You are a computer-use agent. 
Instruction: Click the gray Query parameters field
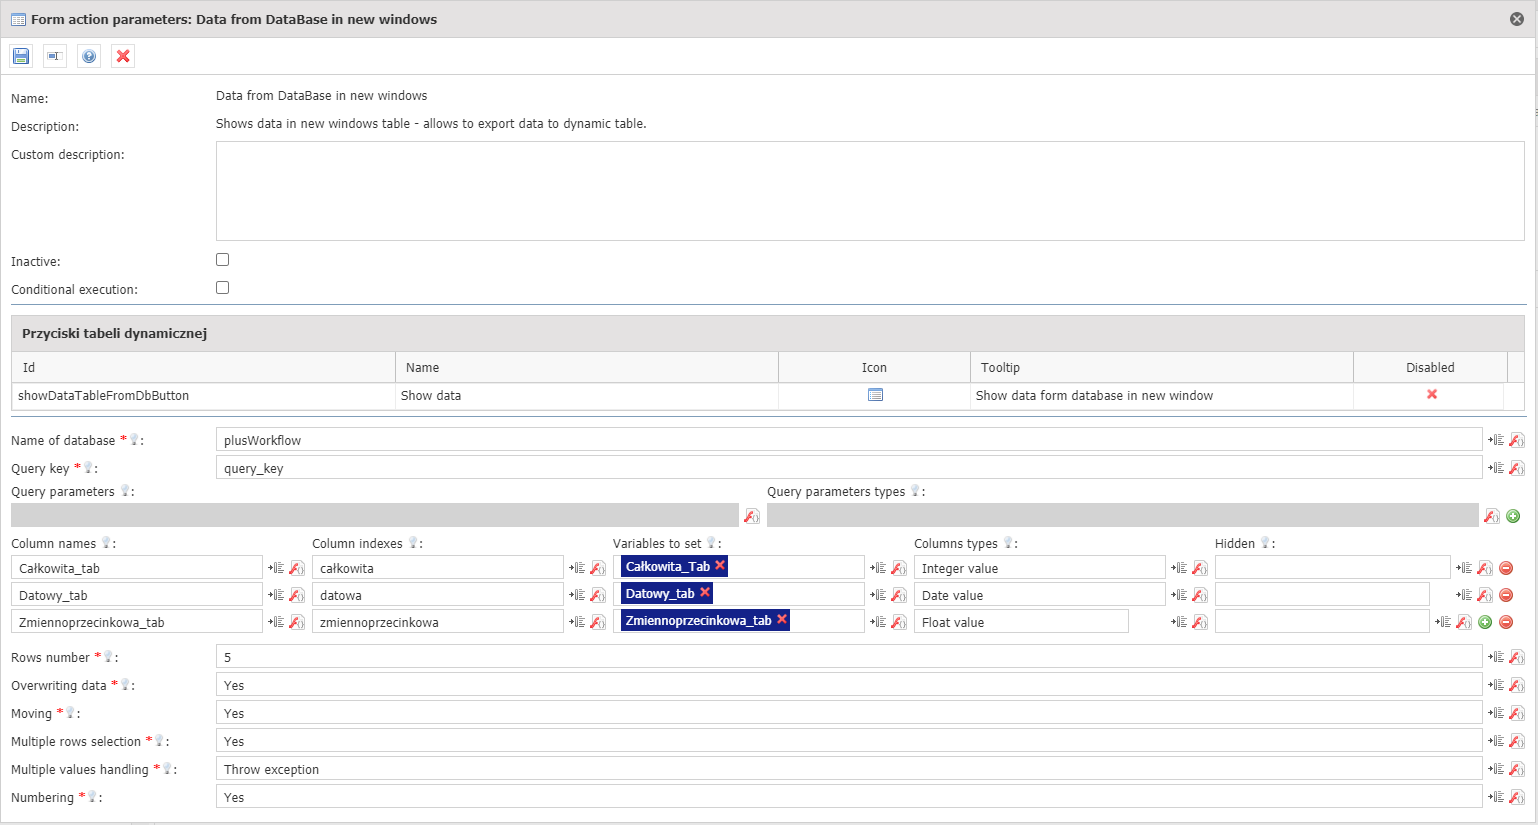374,516
